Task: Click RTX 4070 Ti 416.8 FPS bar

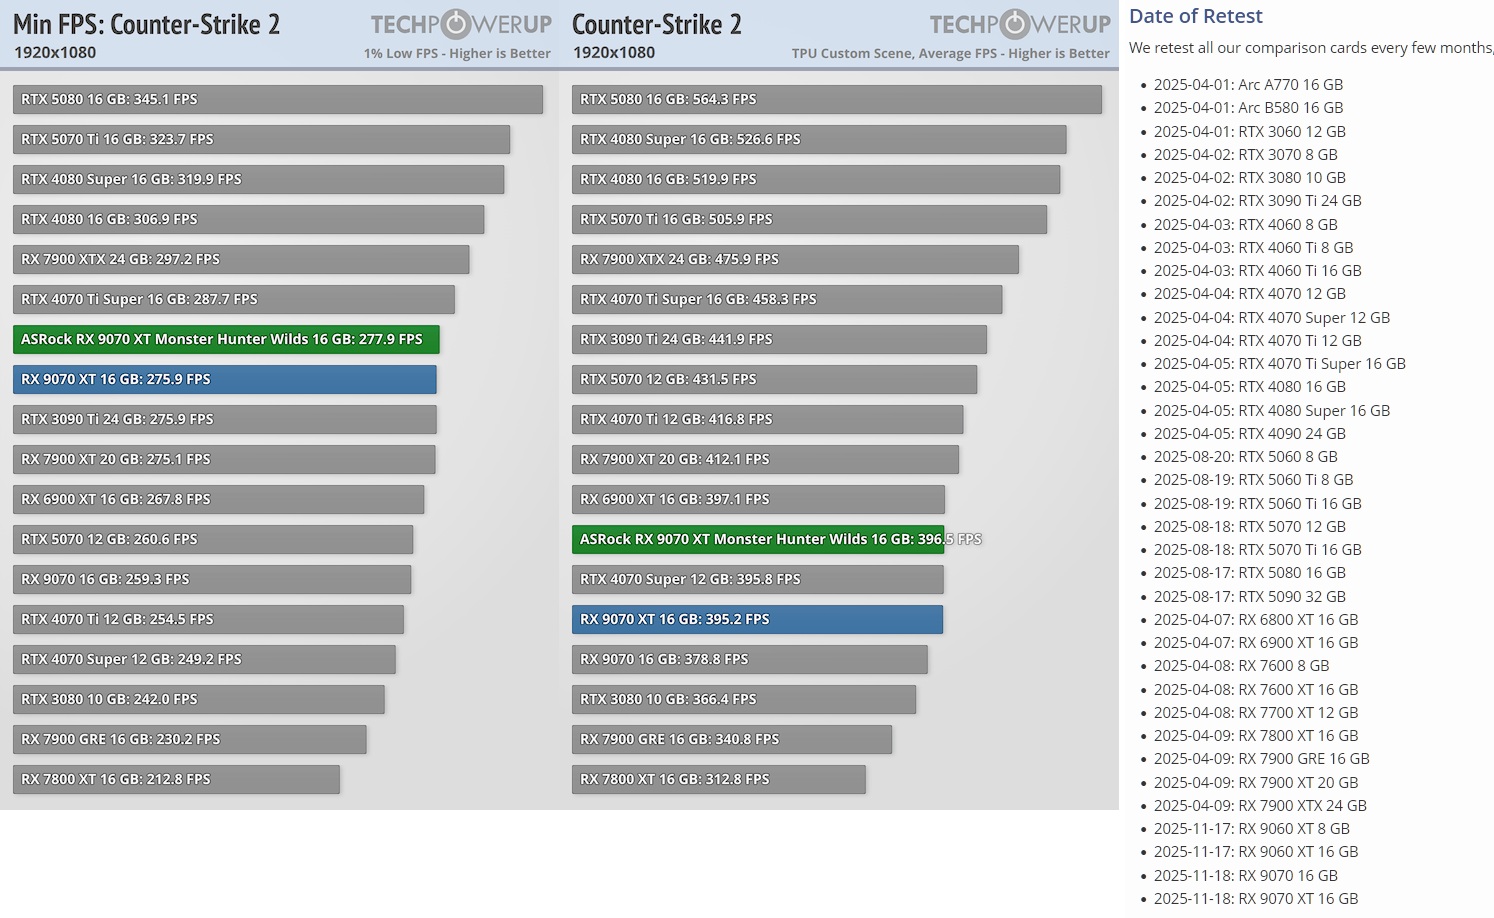Action: [767, 419]
